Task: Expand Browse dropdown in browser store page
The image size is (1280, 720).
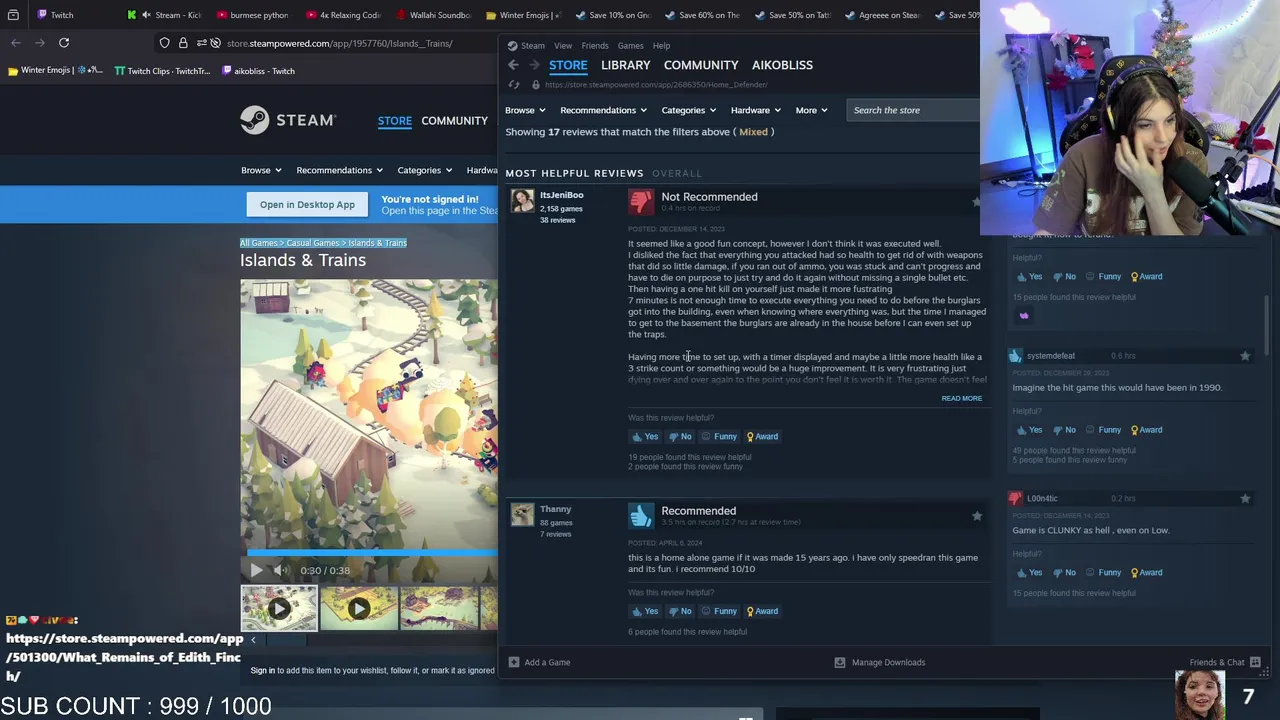Action: (261, 170)
